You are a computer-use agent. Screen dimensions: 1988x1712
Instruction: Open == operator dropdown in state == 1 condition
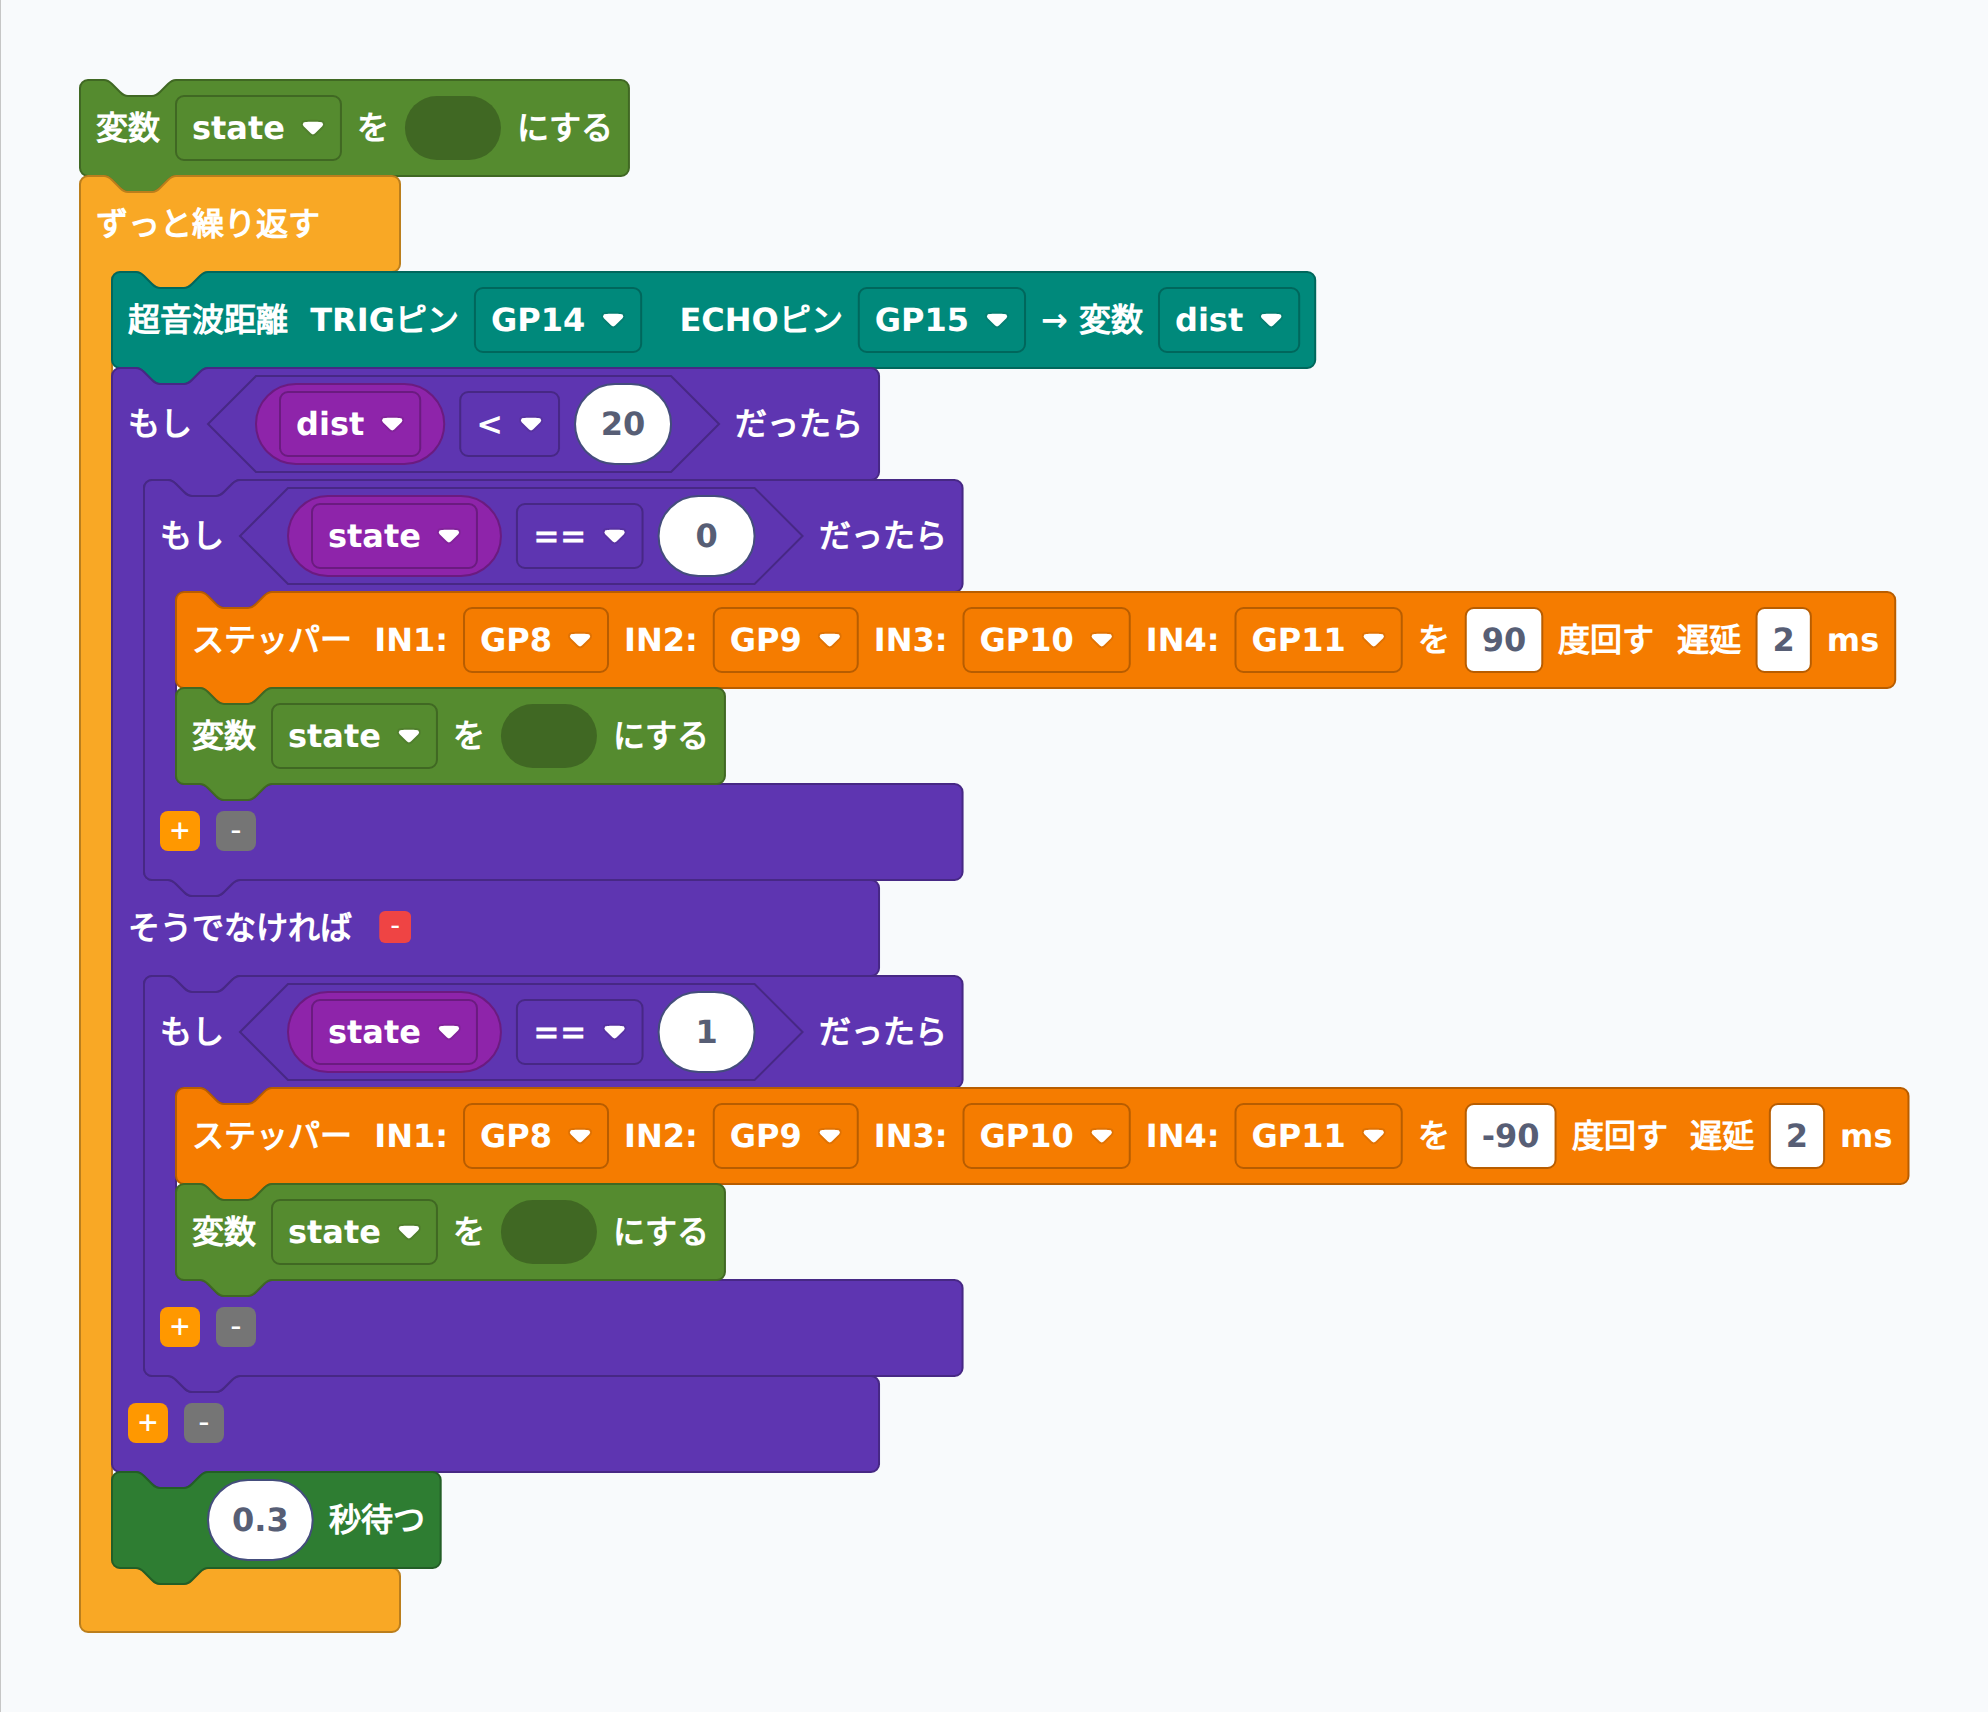click(580, 1032)
